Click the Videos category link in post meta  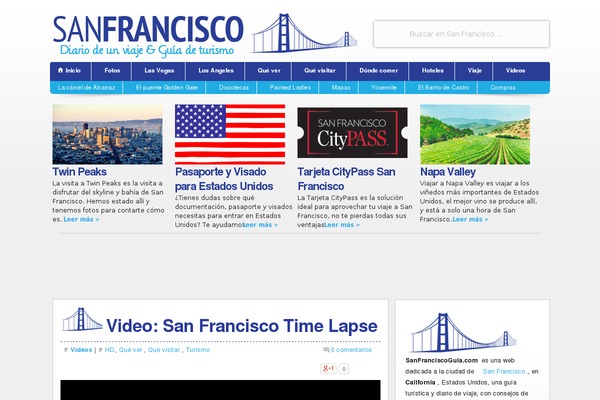[x=81, y=350]
